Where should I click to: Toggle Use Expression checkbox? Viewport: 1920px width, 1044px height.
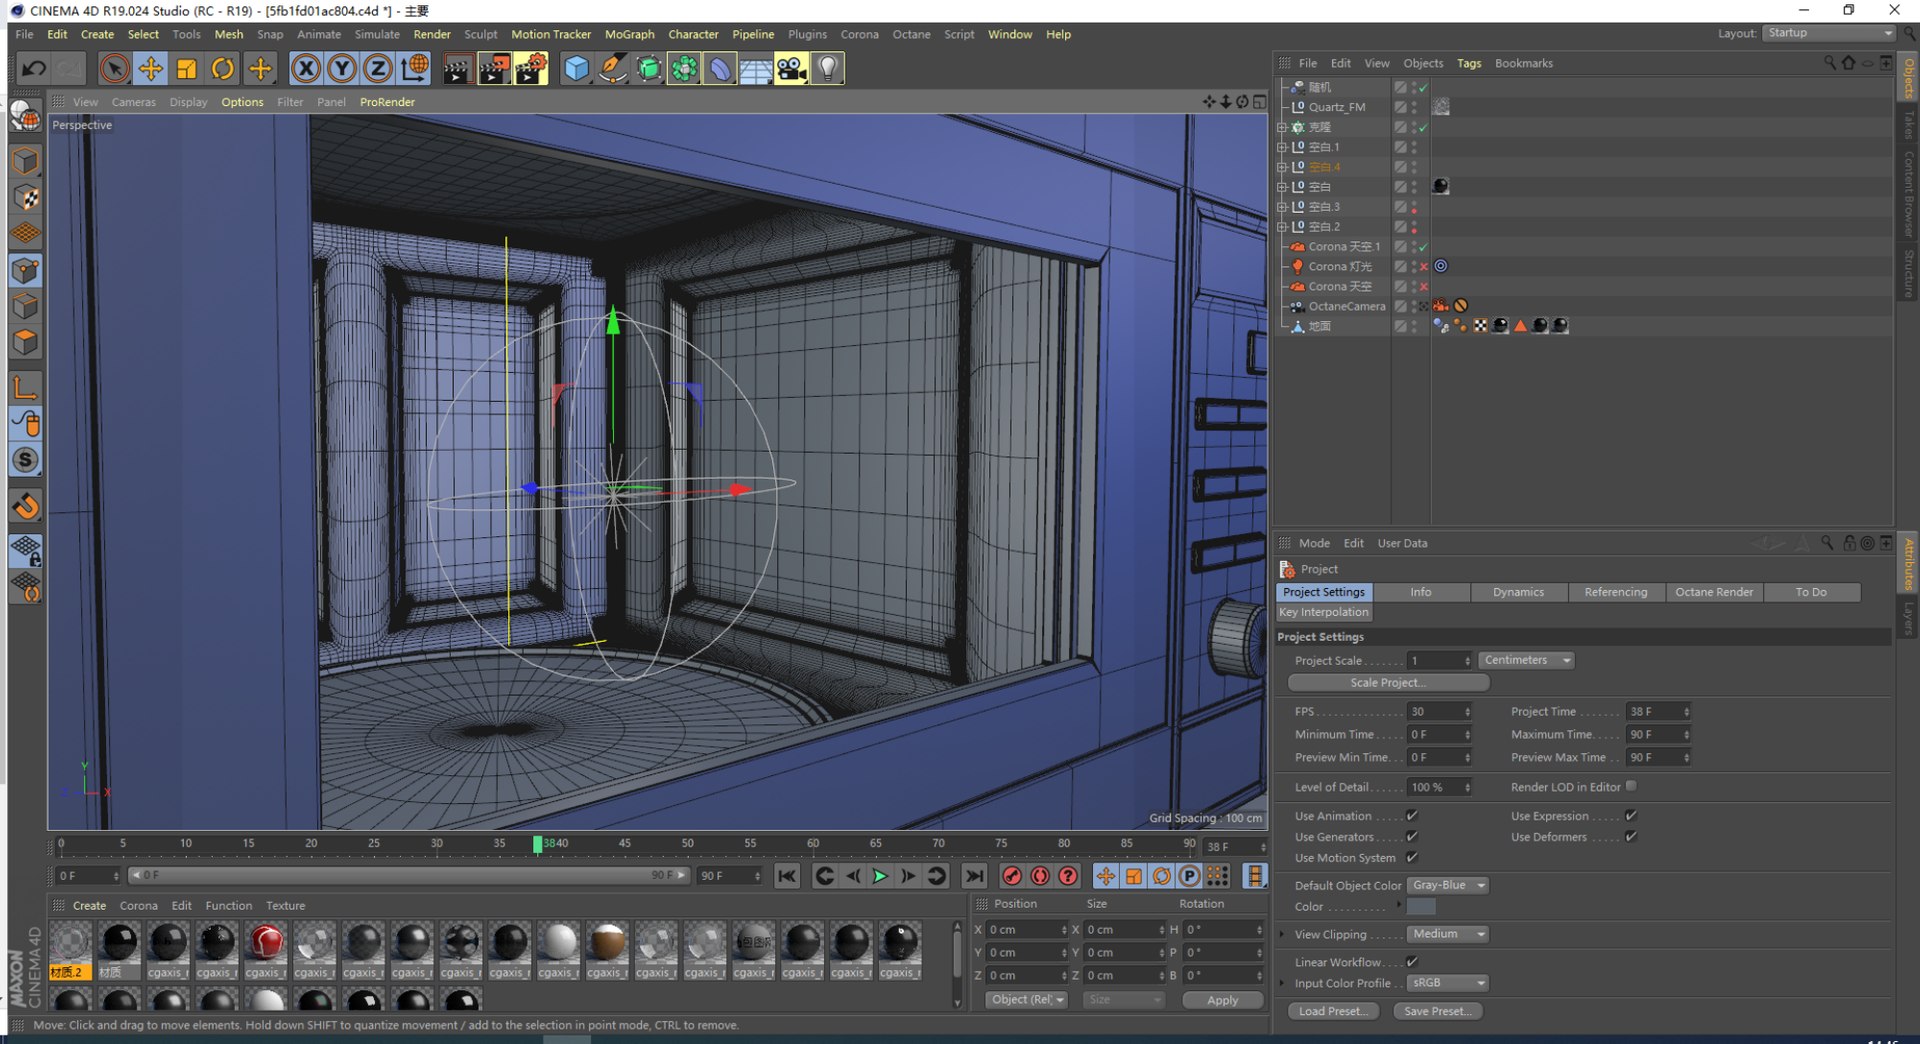[1631, 816]
